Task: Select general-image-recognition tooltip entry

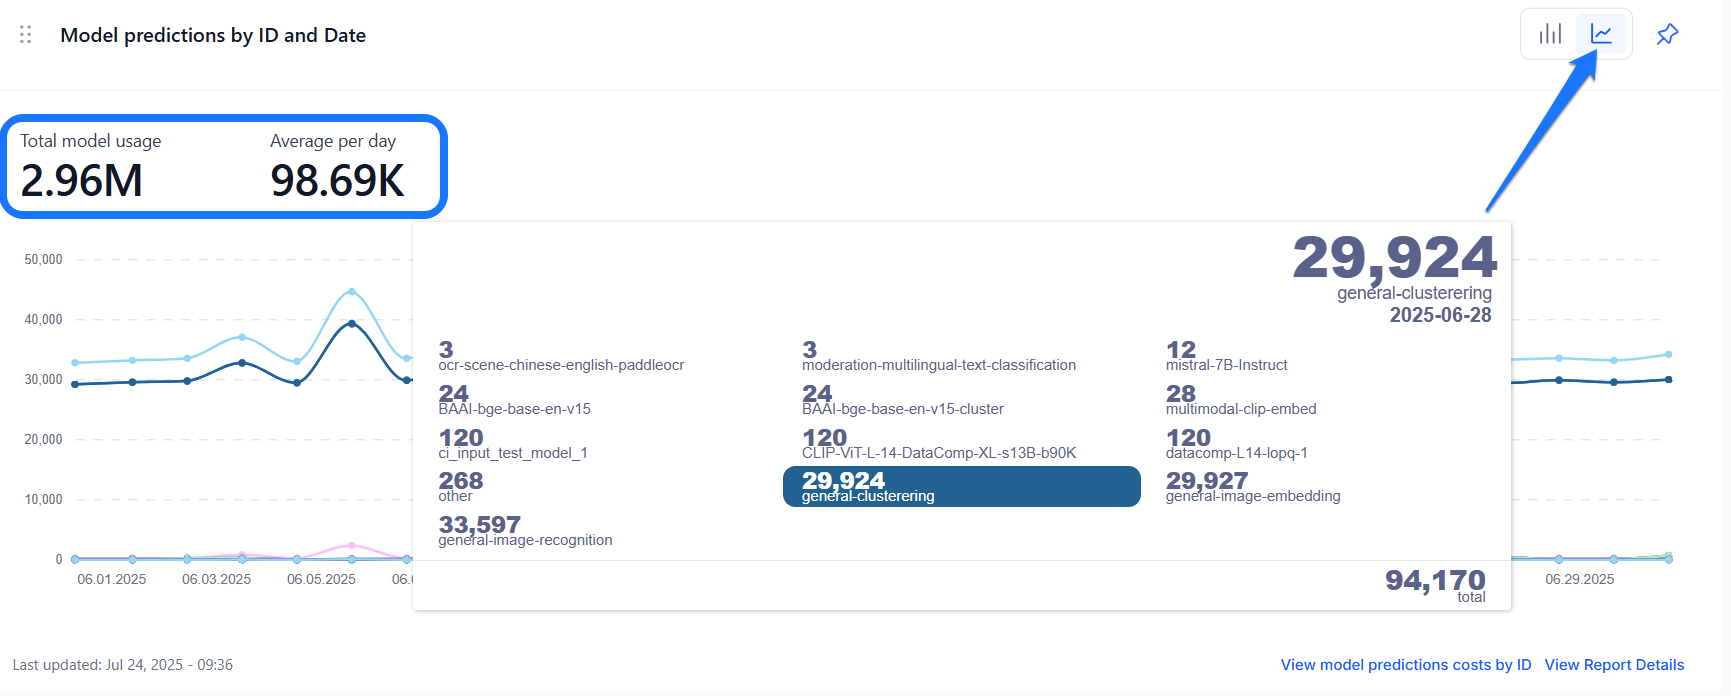Action: [525, 531]
